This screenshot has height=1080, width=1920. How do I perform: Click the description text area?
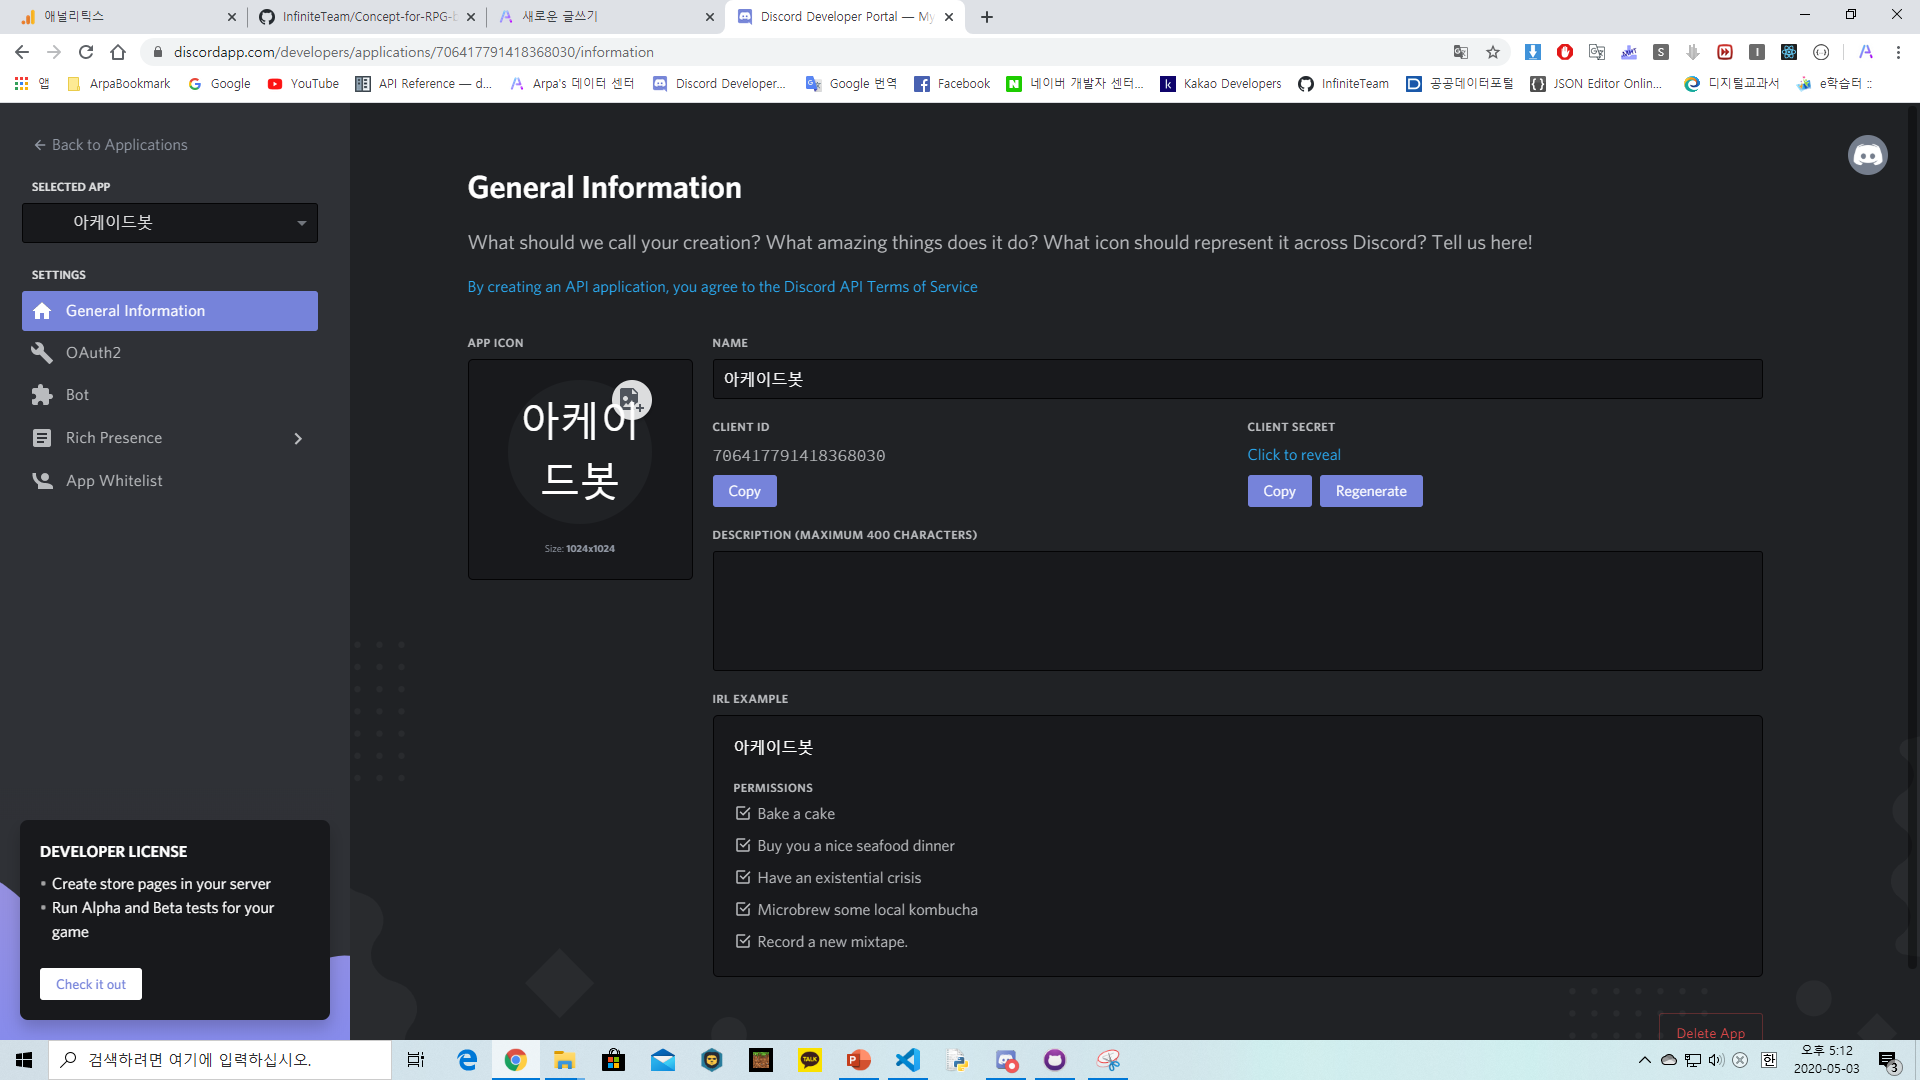tap(1237, 611)
